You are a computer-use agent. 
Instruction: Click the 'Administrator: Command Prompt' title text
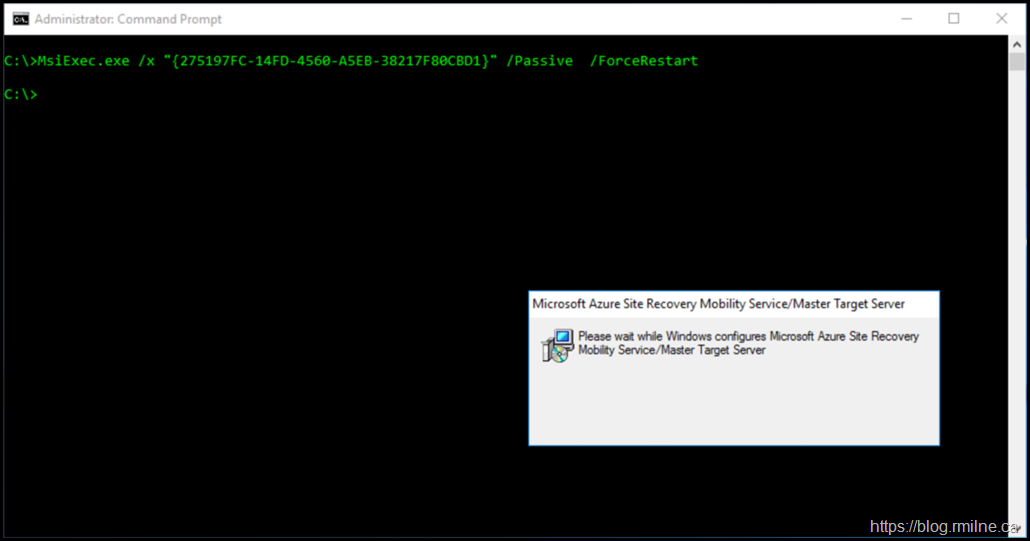pos(128,19)
